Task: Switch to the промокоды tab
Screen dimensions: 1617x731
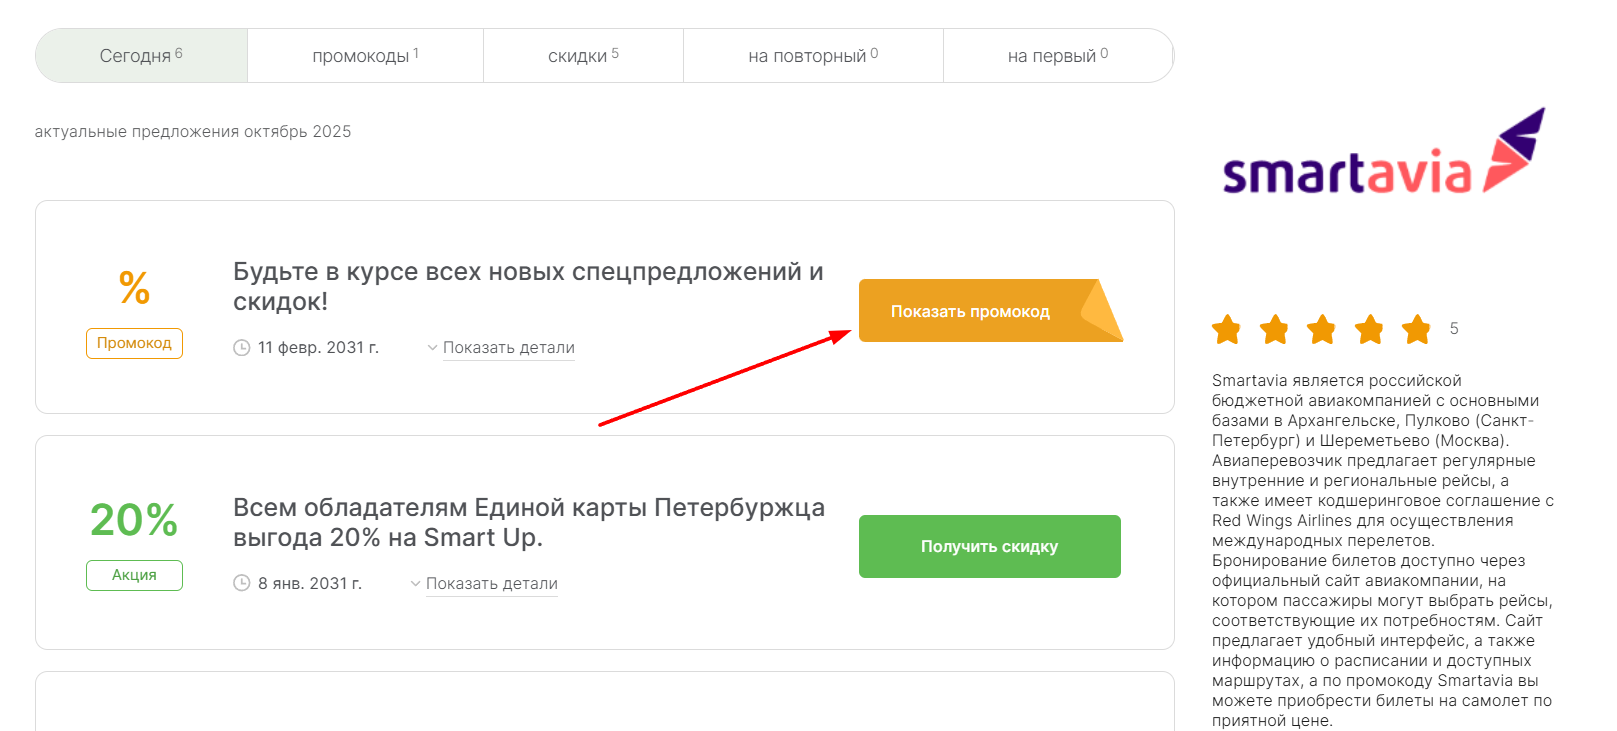Action: [365, 56]
